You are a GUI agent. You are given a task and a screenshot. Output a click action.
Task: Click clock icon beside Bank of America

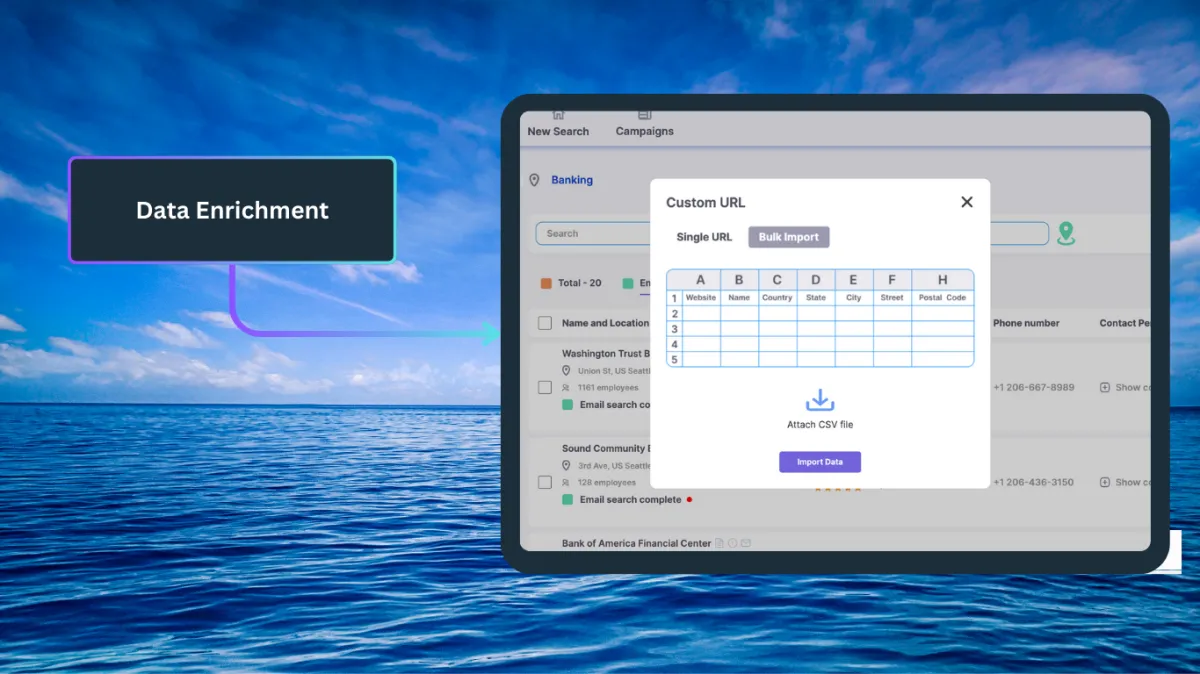(x=732, y=543)
